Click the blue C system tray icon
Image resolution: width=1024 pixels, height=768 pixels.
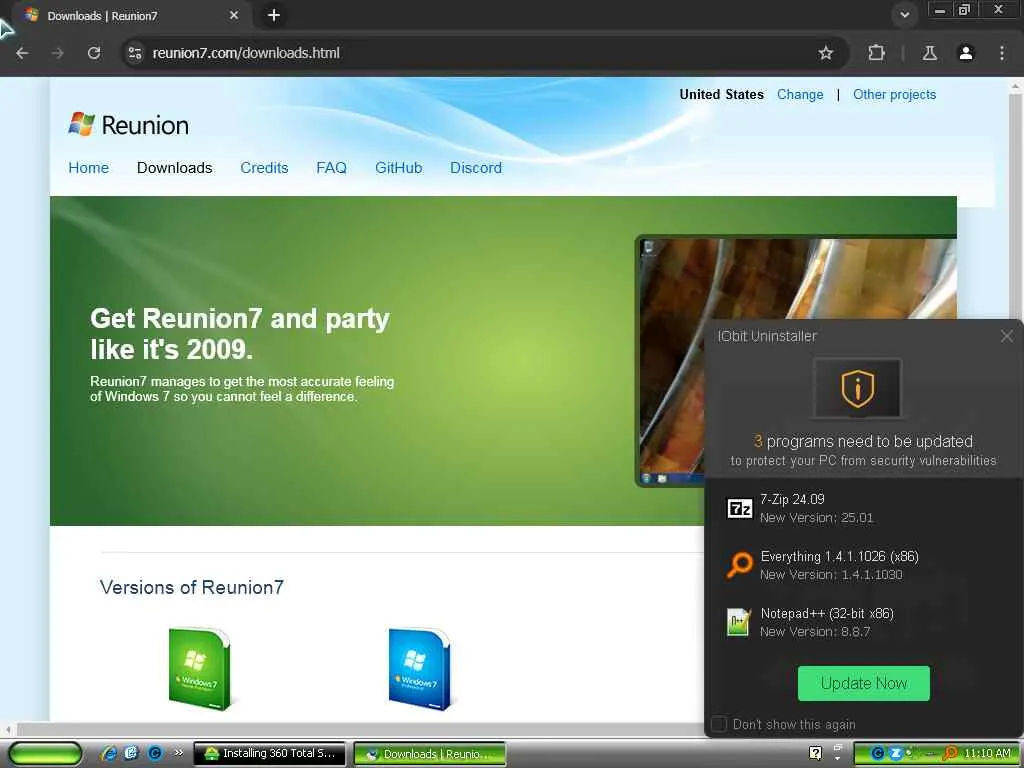pyautogui.click(x=878, y=753)
